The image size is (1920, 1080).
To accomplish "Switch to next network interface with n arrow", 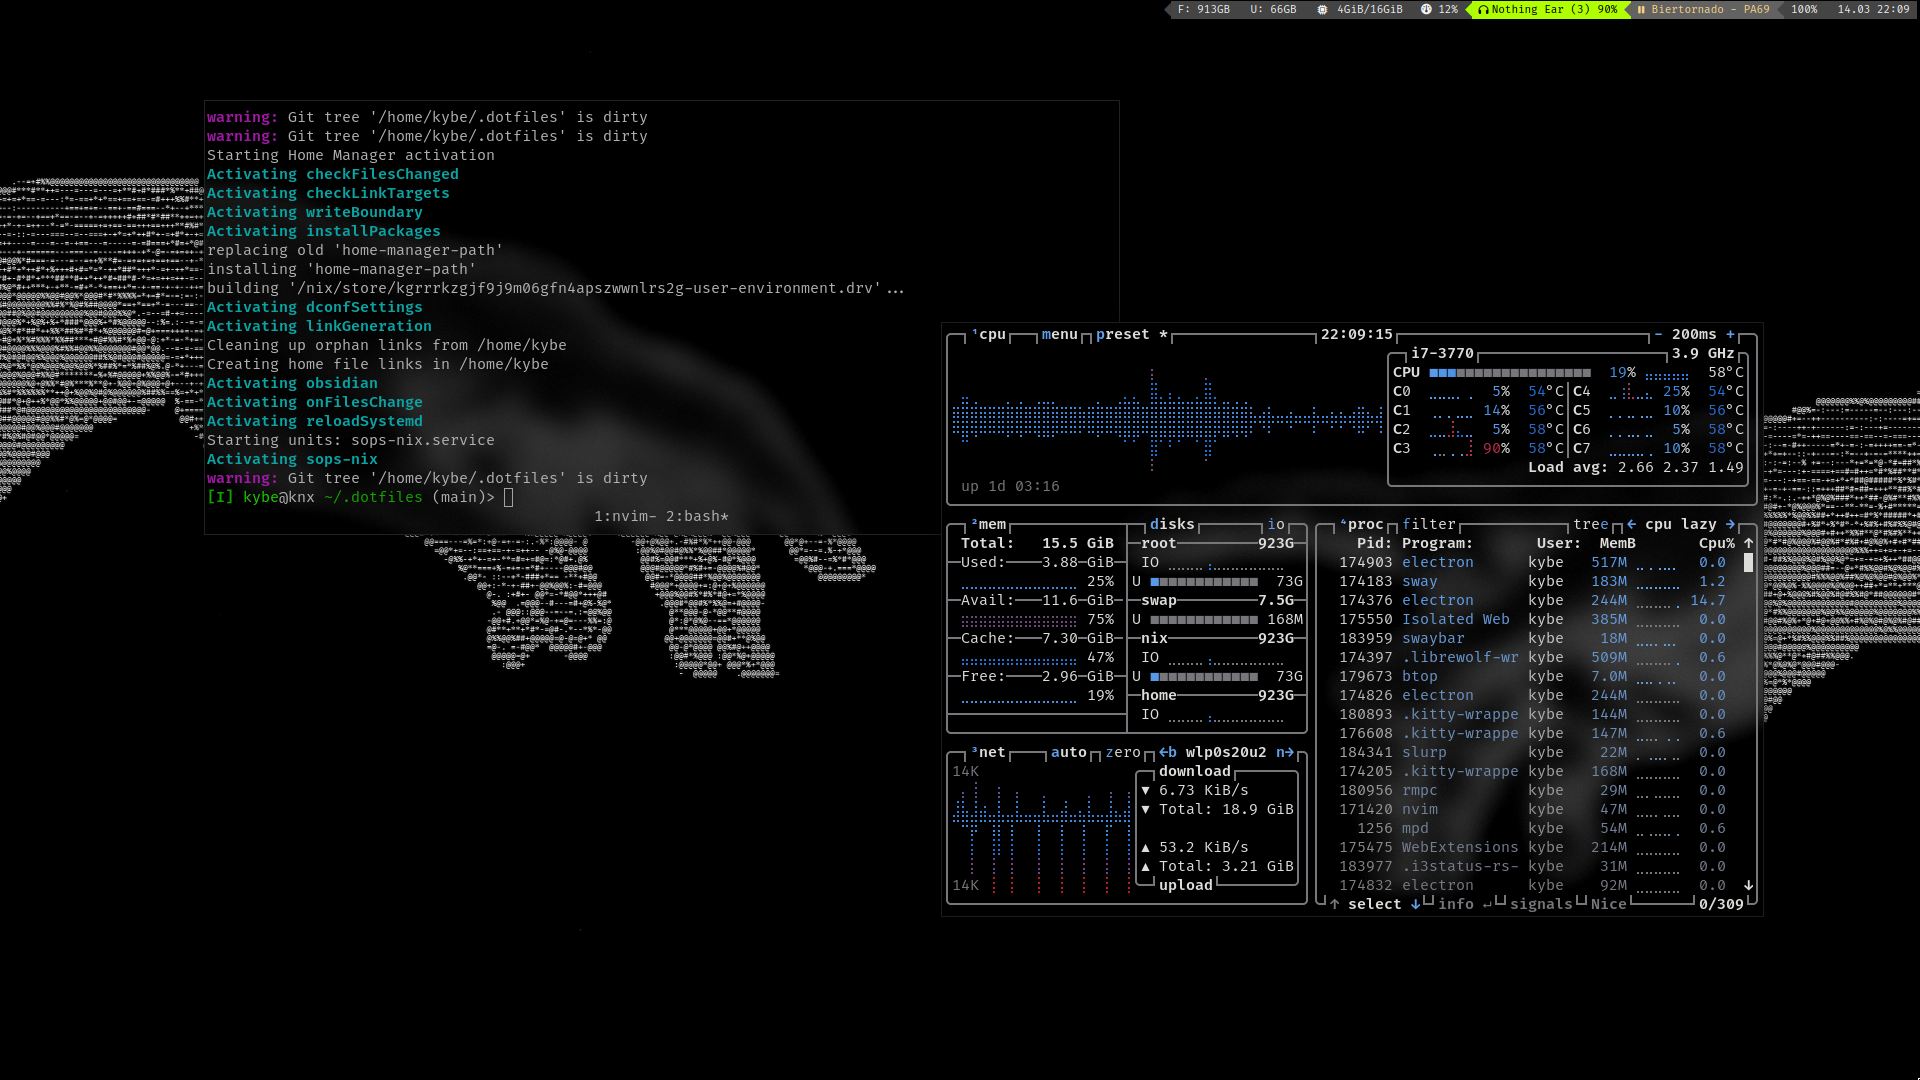I will pyautogui.click(x=1285, y=752).
